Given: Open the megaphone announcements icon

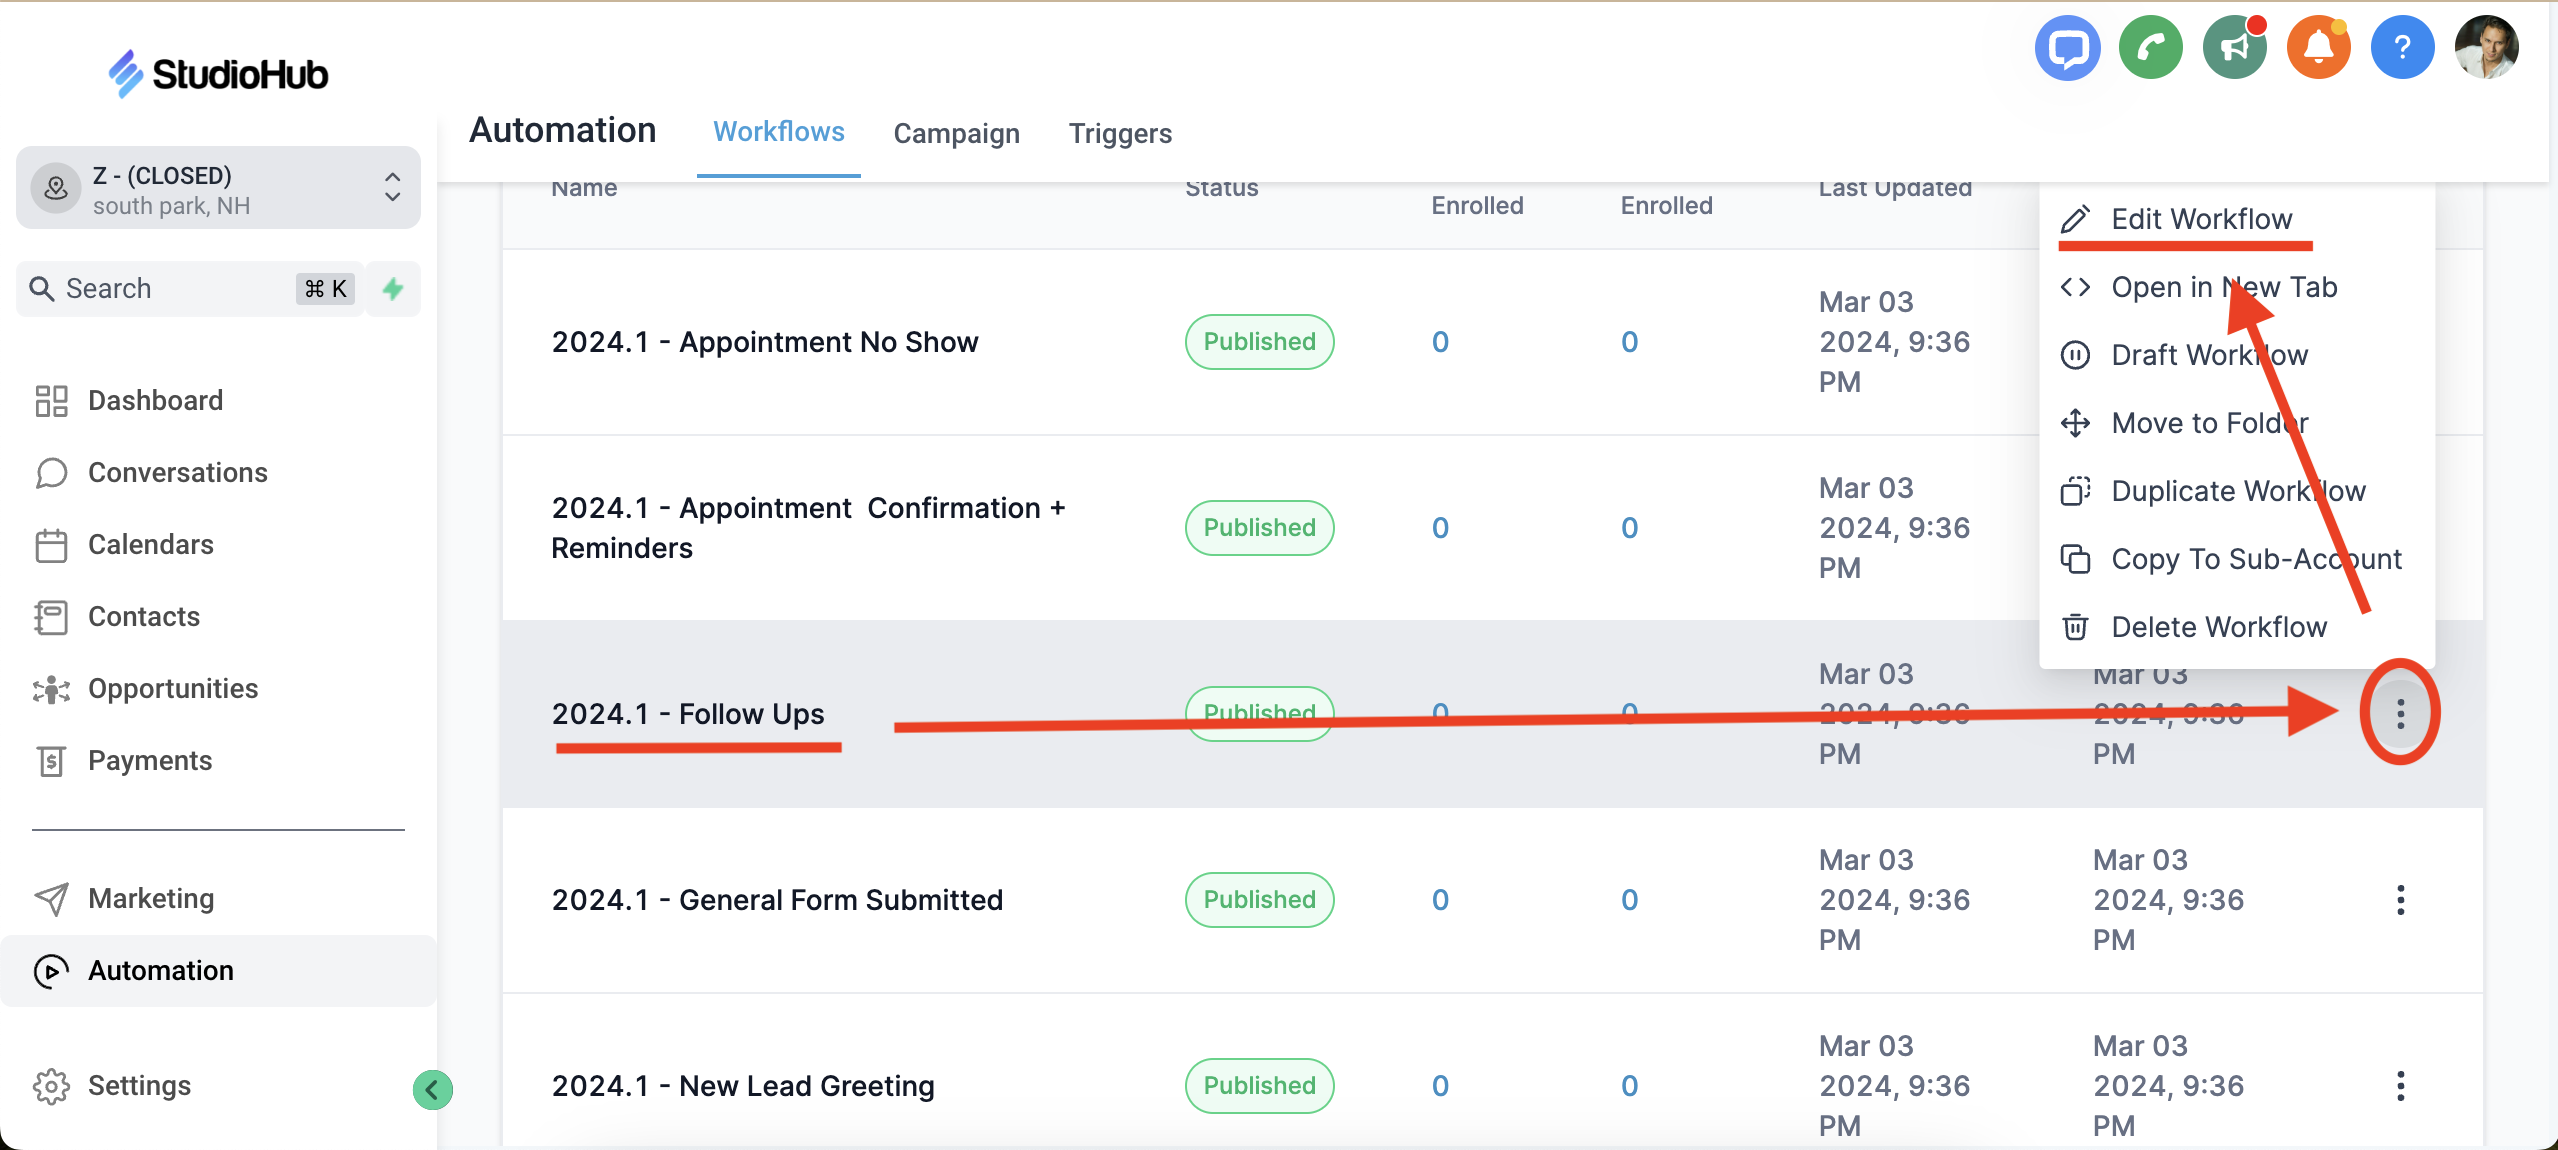Looking at the screenshot, I should coord(2234,47).
